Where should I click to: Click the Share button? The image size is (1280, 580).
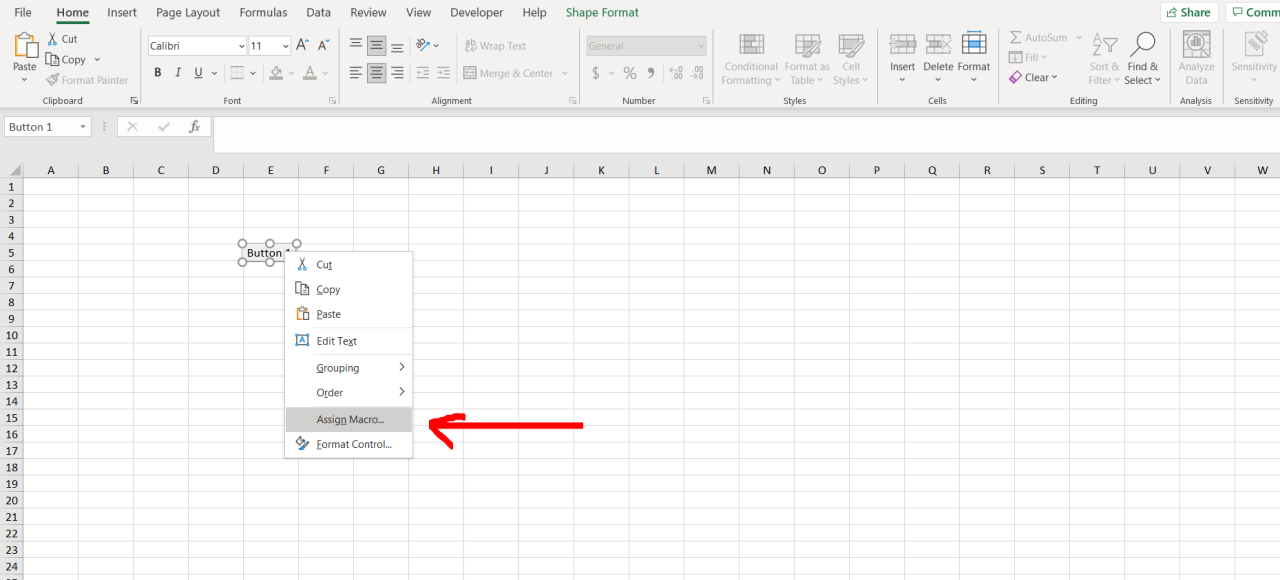point(1188,11)
